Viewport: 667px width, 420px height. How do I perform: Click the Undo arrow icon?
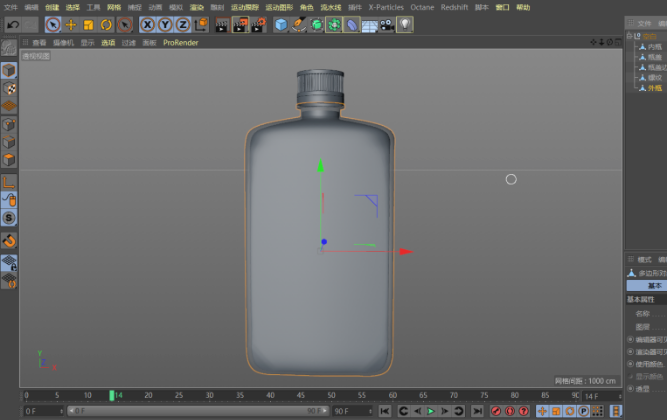[14, 24]
